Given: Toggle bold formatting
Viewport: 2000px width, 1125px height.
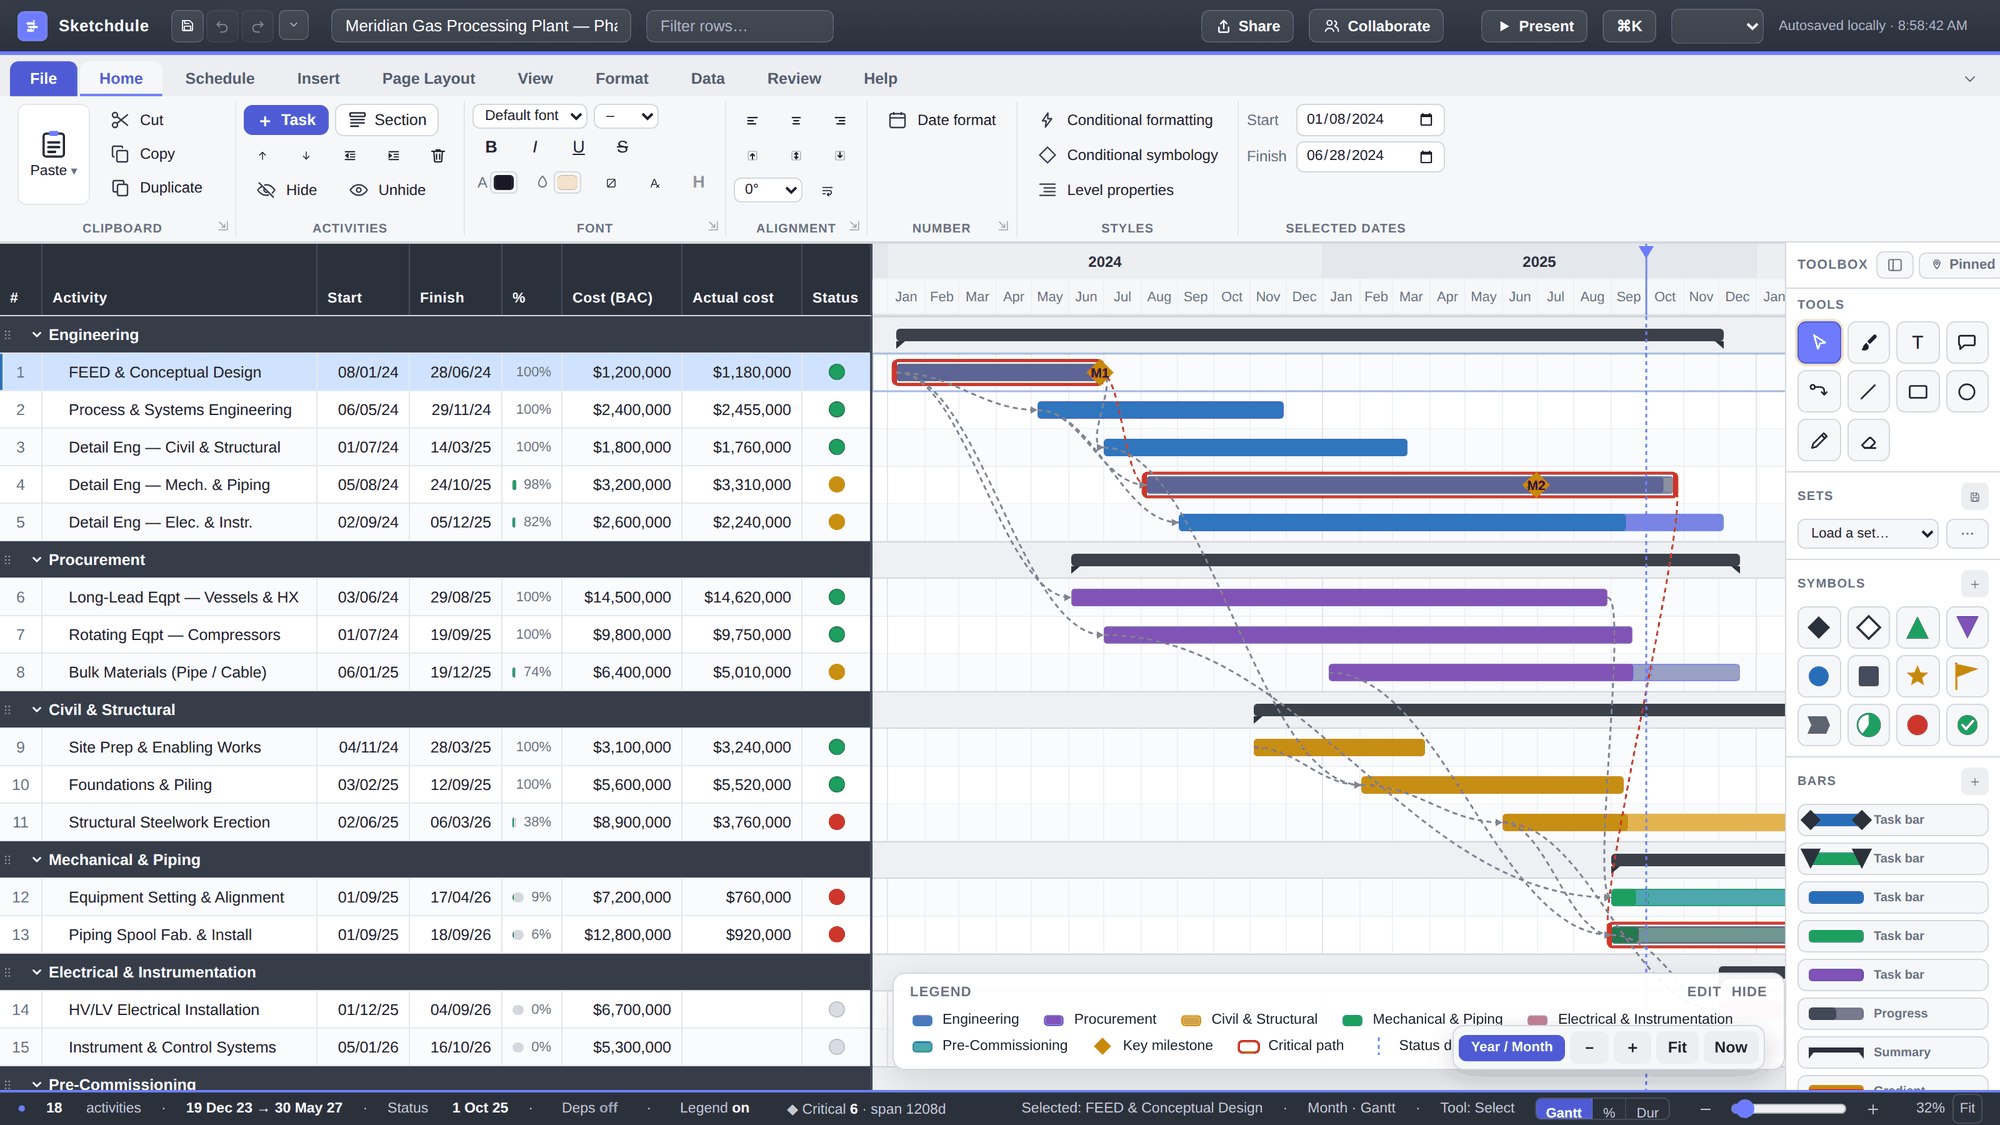Looking at the screenshot, I should pyautogui.click(x=491, y=147).
